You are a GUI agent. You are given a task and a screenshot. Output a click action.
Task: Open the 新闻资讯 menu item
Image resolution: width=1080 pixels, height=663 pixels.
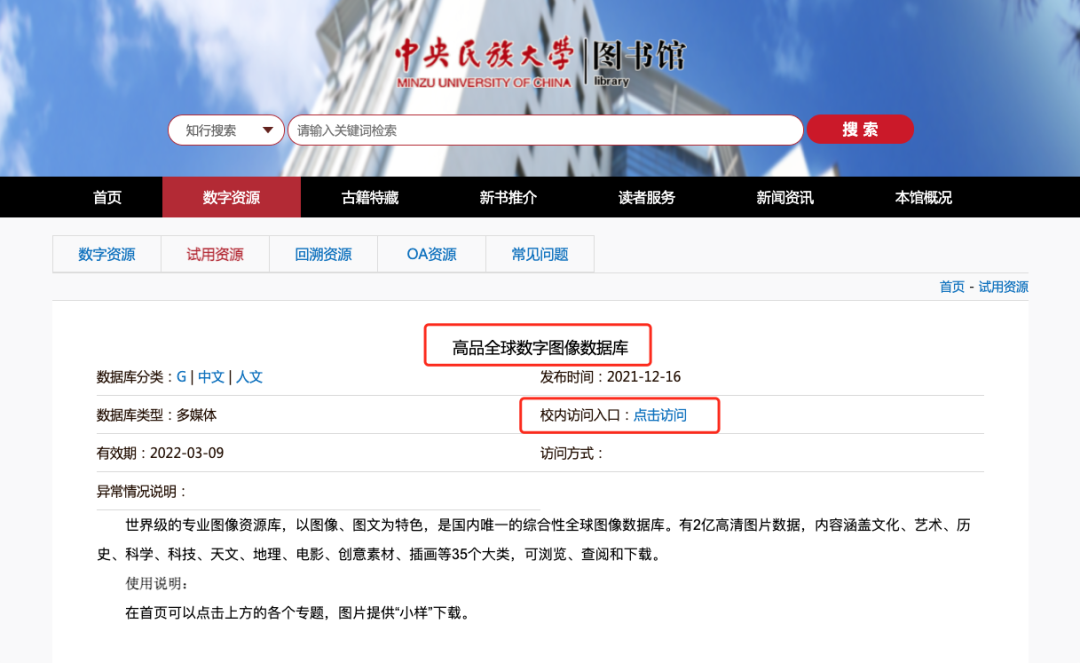[784, 197]
